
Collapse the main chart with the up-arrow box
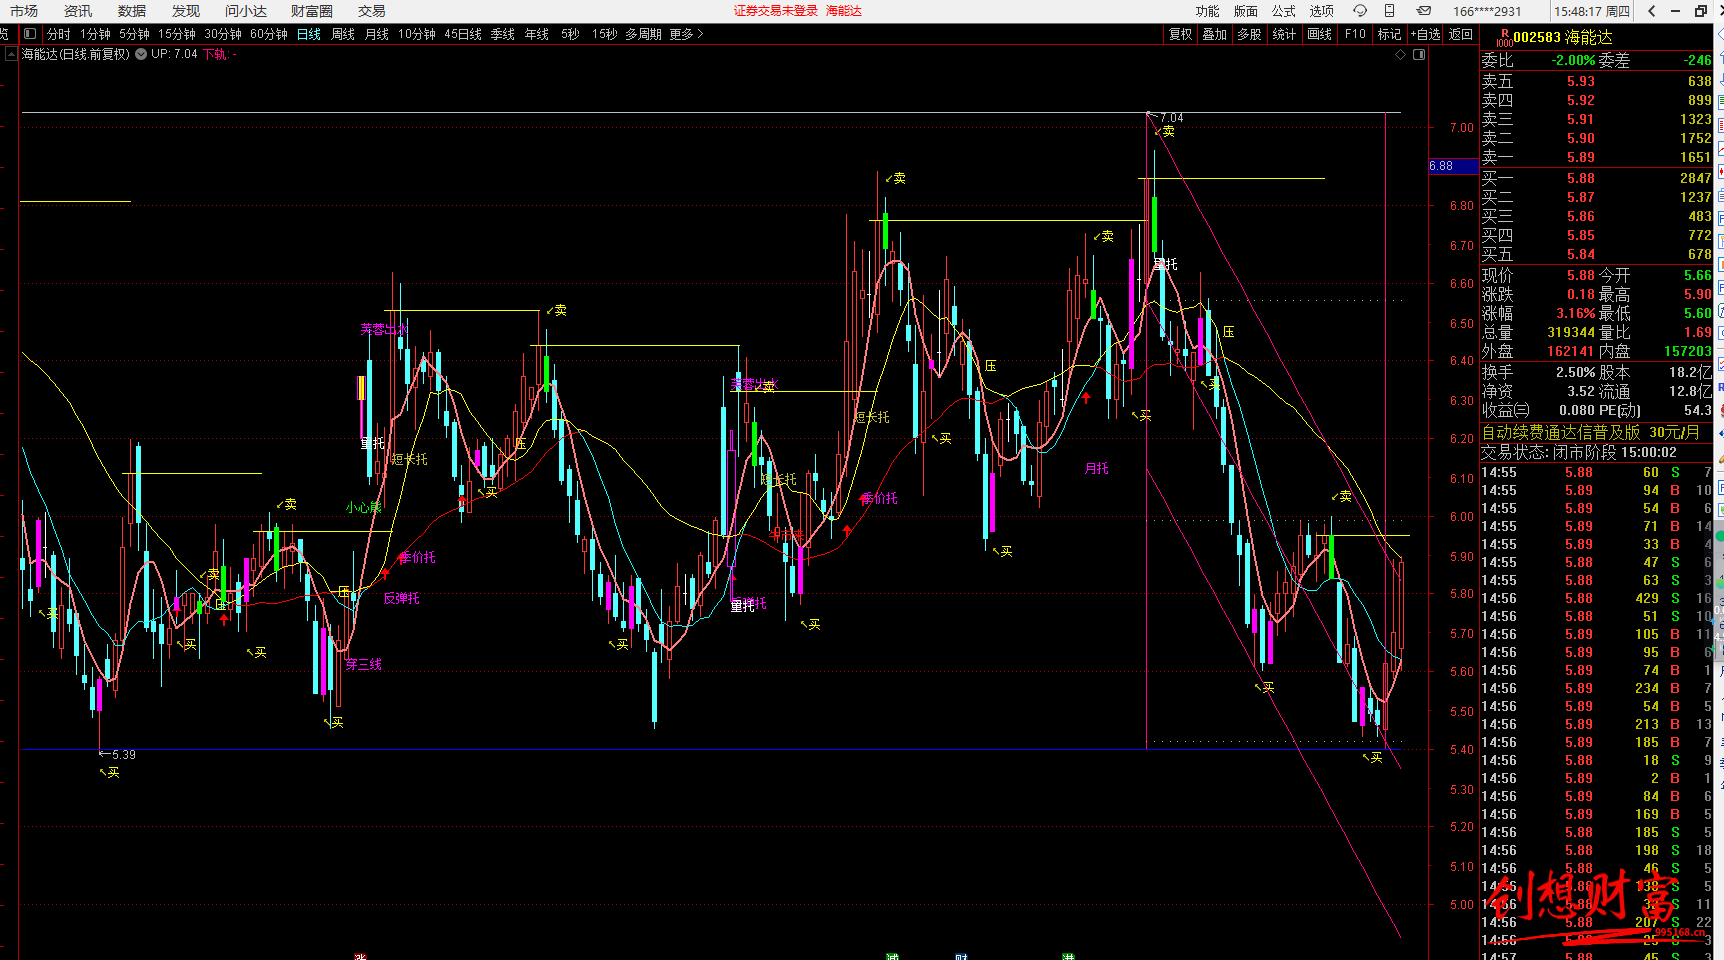point(11,55)
